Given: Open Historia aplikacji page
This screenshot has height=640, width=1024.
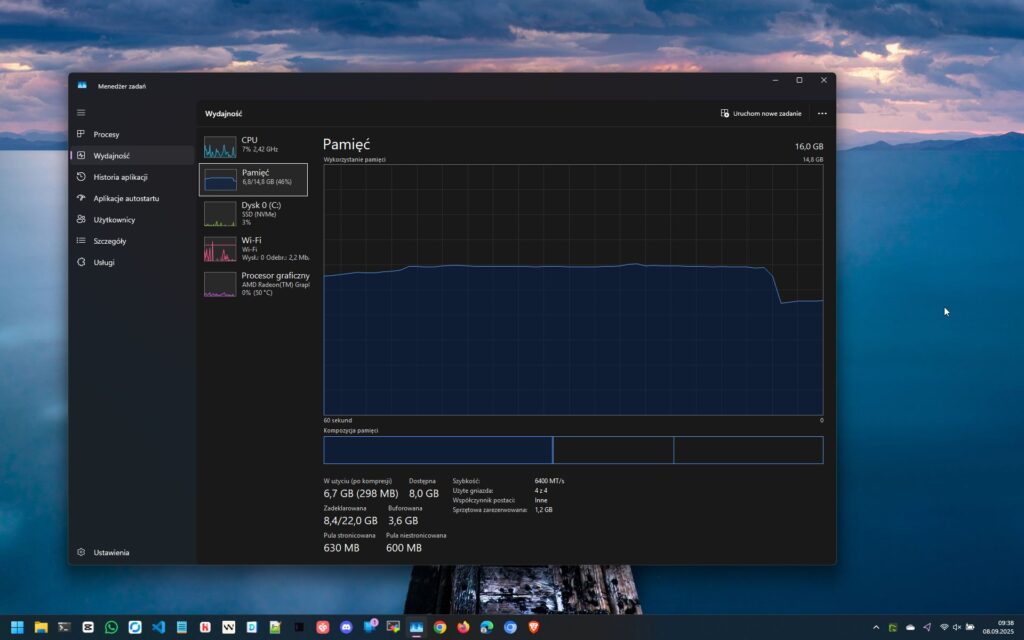Looking at the screenshot, I should tap(120, 177).
